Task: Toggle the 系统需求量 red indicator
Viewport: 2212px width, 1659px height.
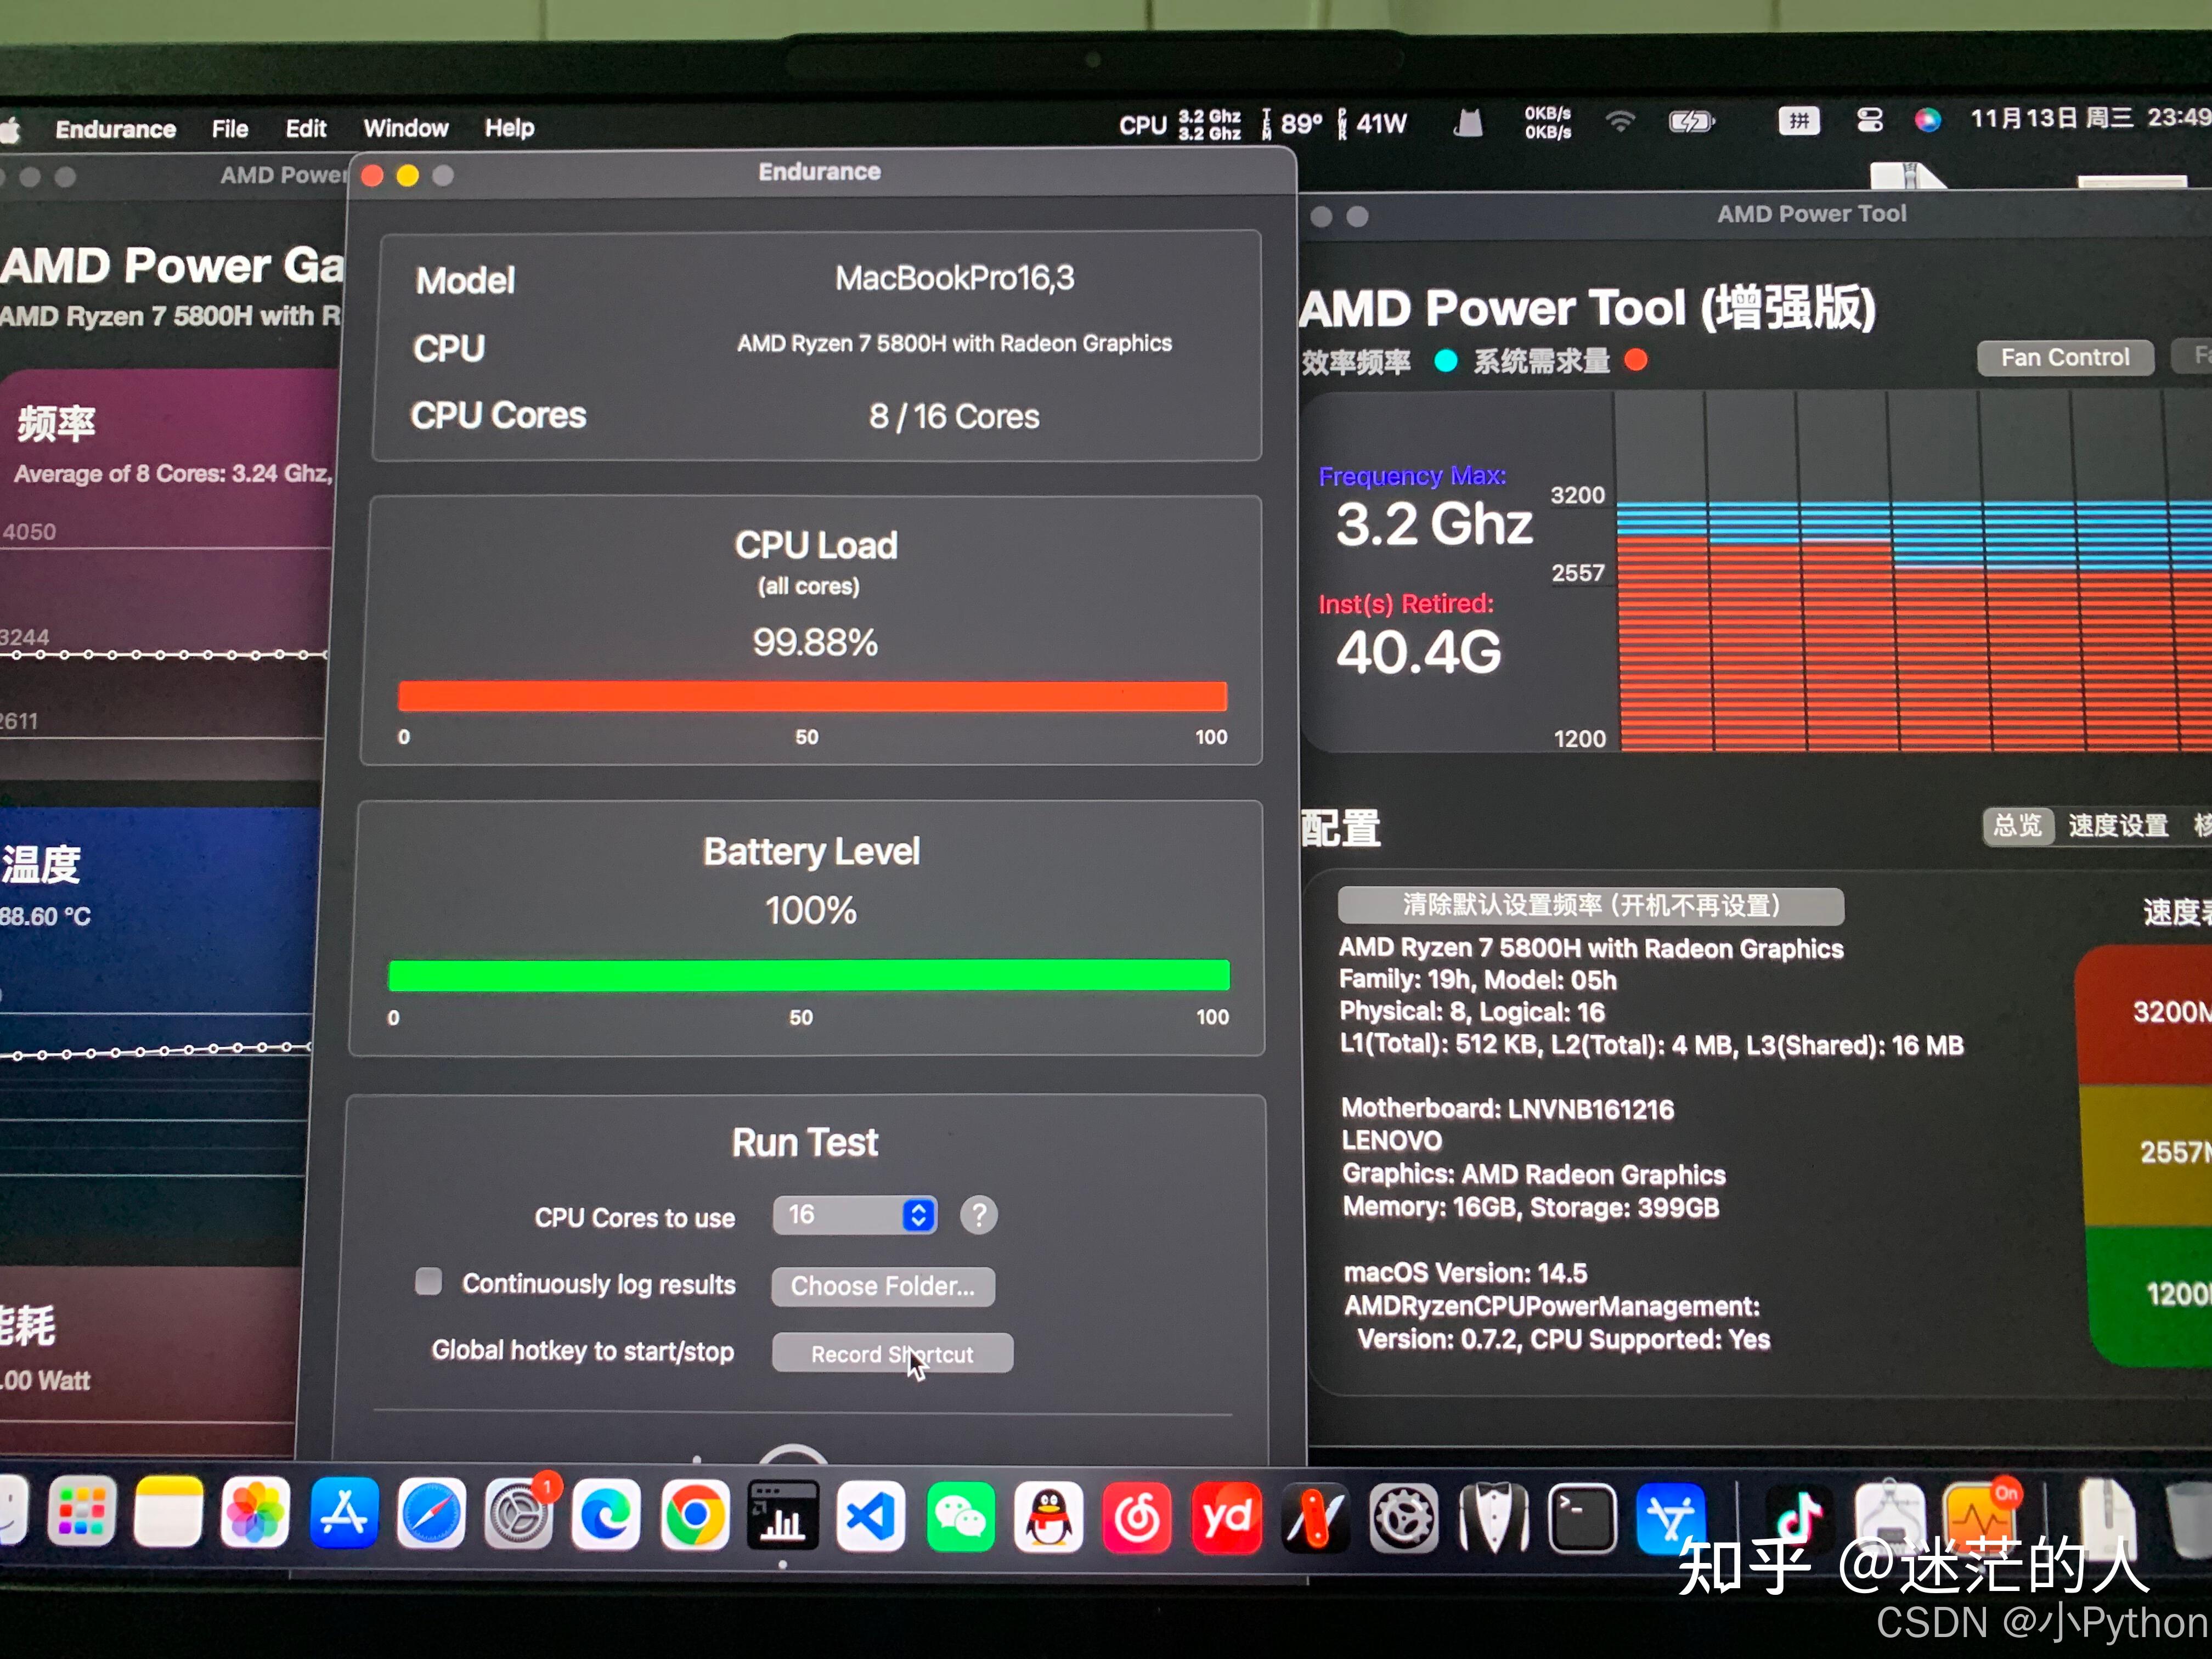Action: [1636, 360]
